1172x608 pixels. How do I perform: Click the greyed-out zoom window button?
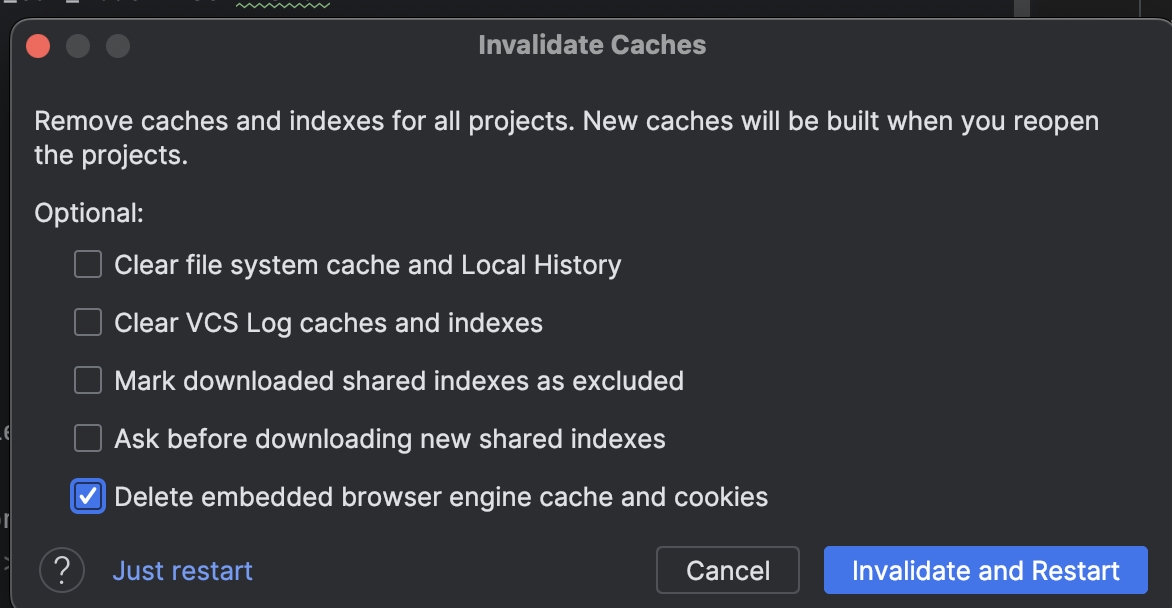[118, 46]
